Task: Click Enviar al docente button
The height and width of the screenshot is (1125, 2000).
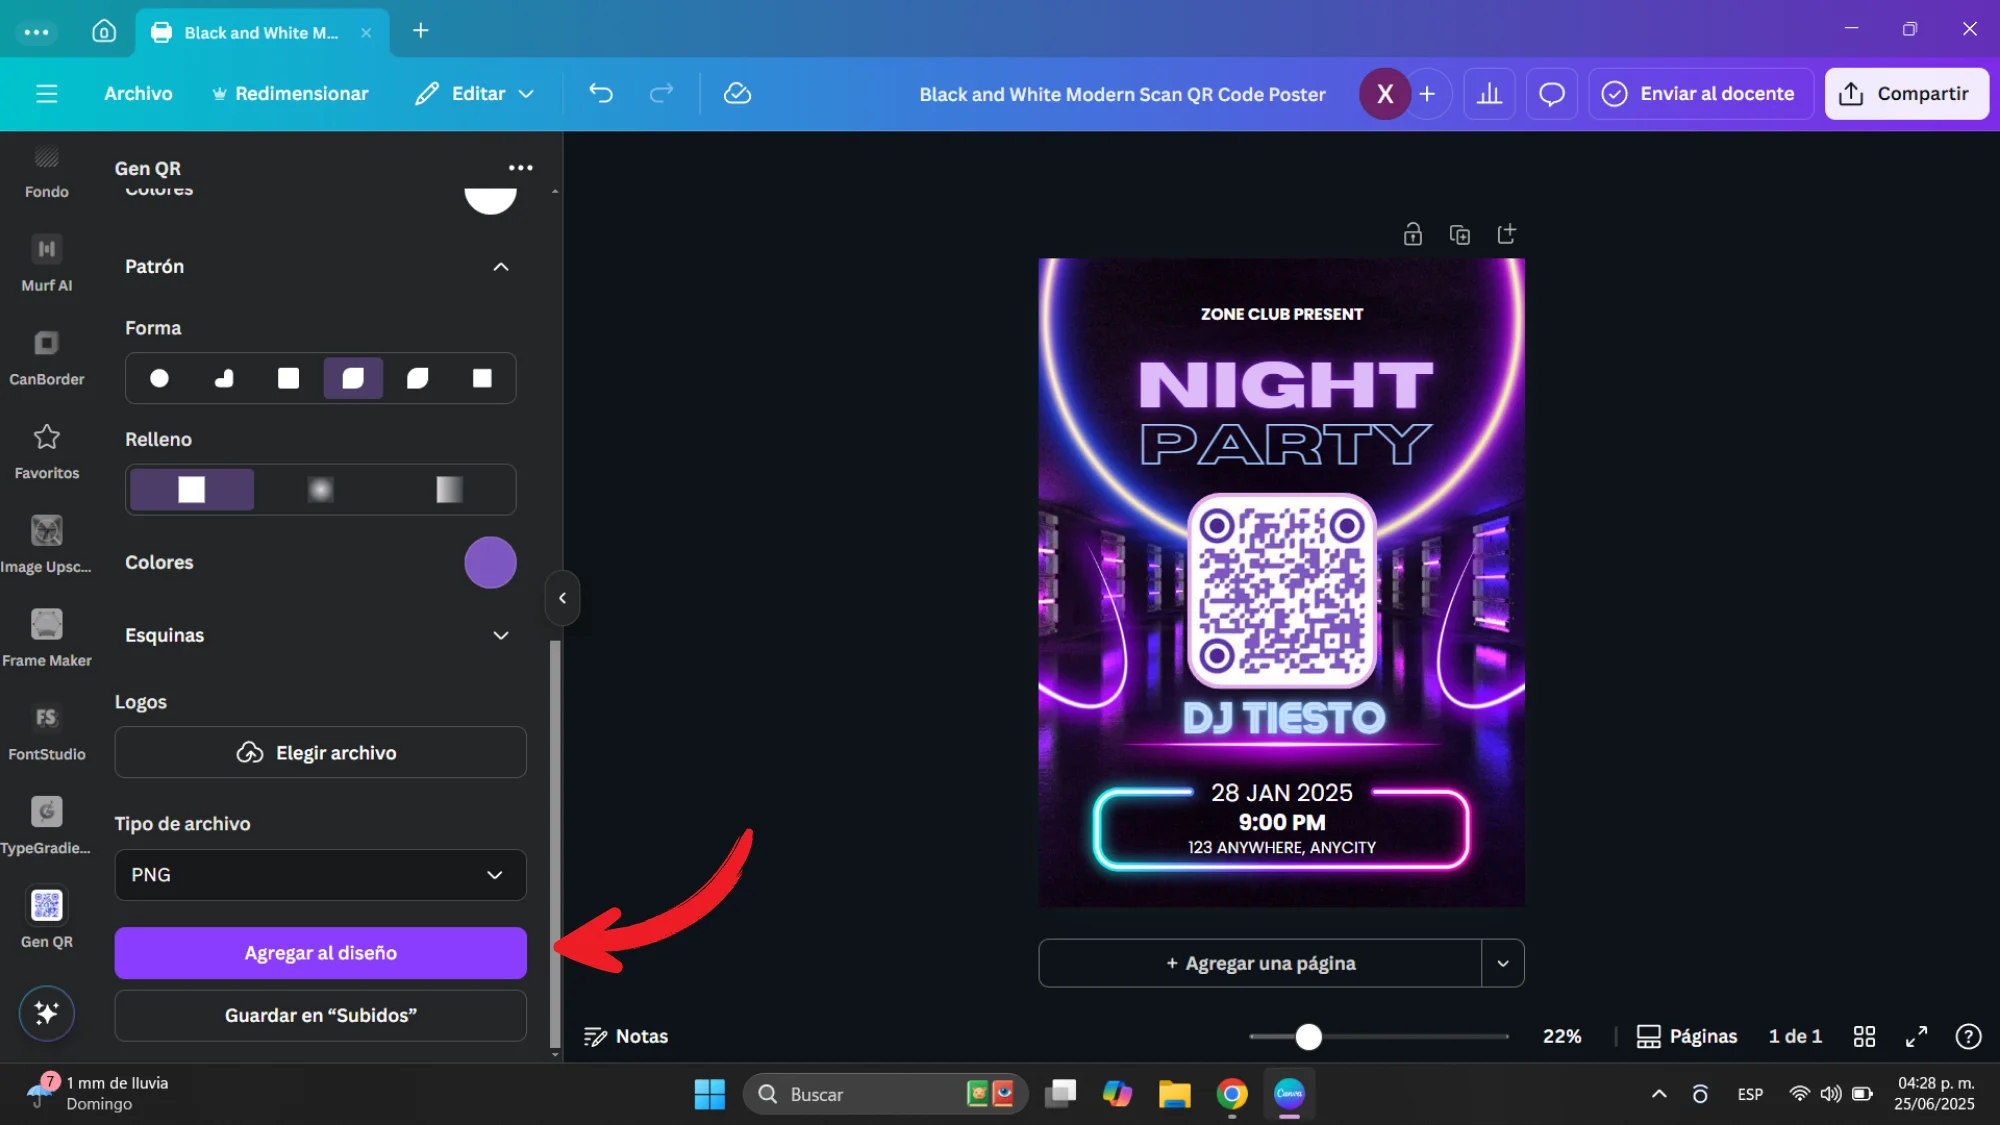Action: tap(1701, 93)
